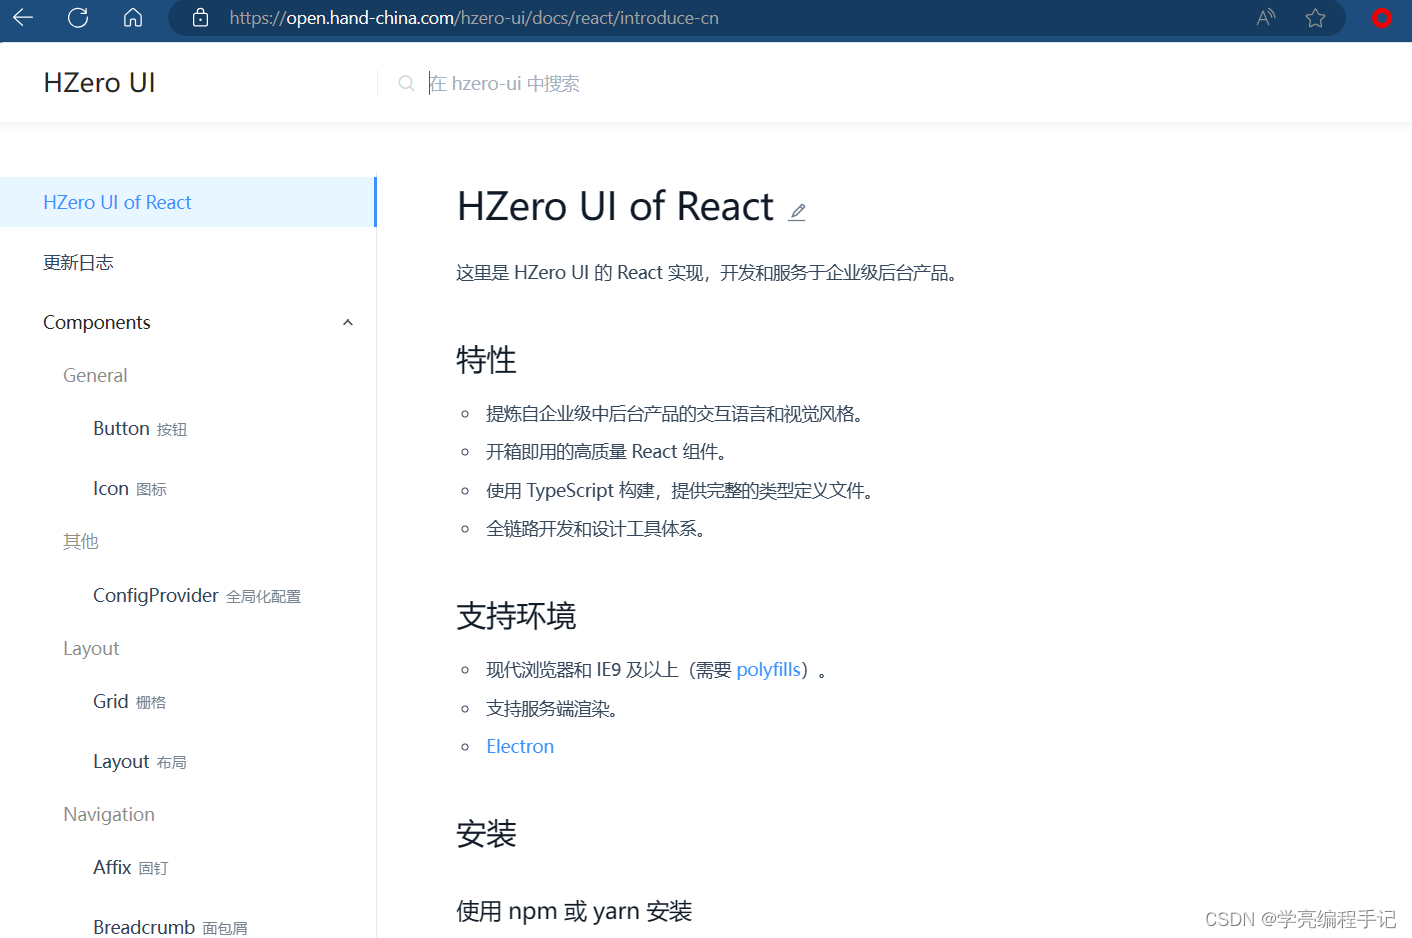The image size is (1412, 938).
Task: Click the search magnifier in the header
Action: [x=406, y=83]
